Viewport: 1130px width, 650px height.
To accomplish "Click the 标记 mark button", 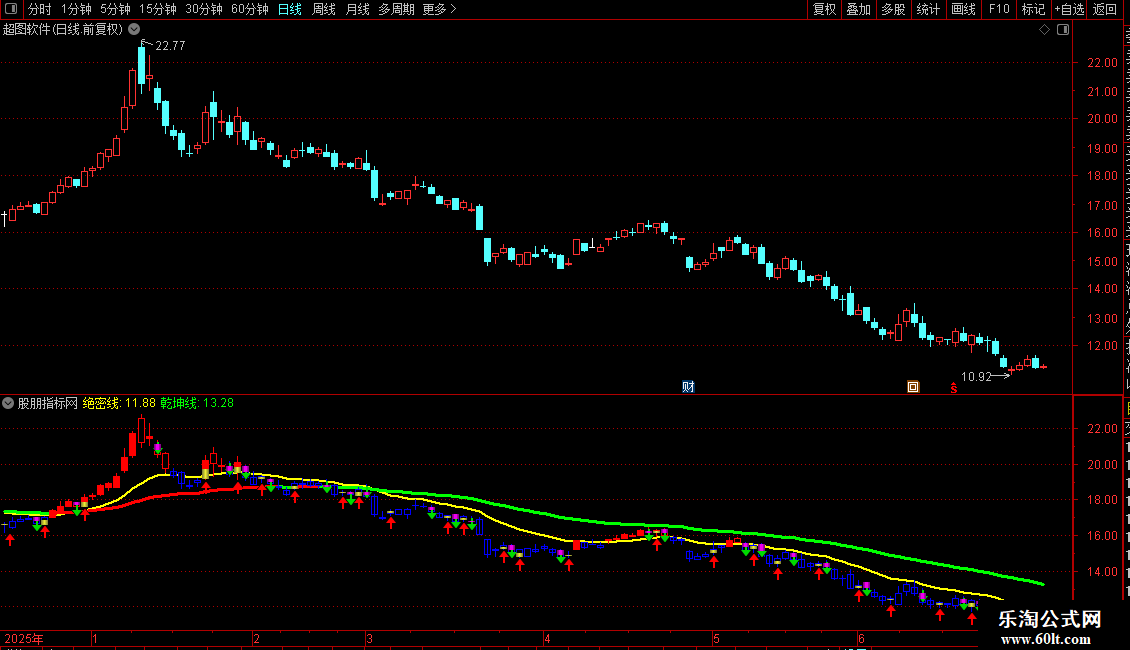I will click(x=1033, y=9).
